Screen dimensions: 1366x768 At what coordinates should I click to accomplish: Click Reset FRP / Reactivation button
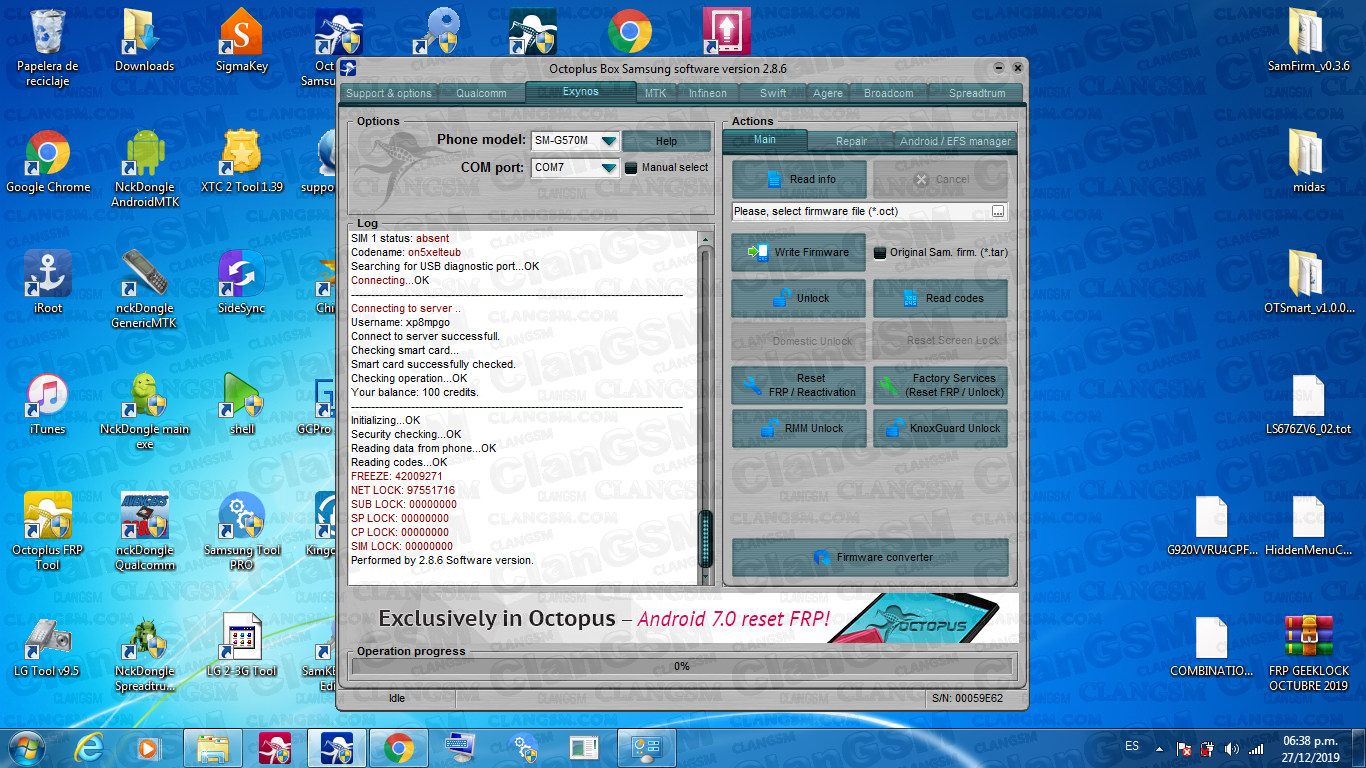click(x=800, y=385)
